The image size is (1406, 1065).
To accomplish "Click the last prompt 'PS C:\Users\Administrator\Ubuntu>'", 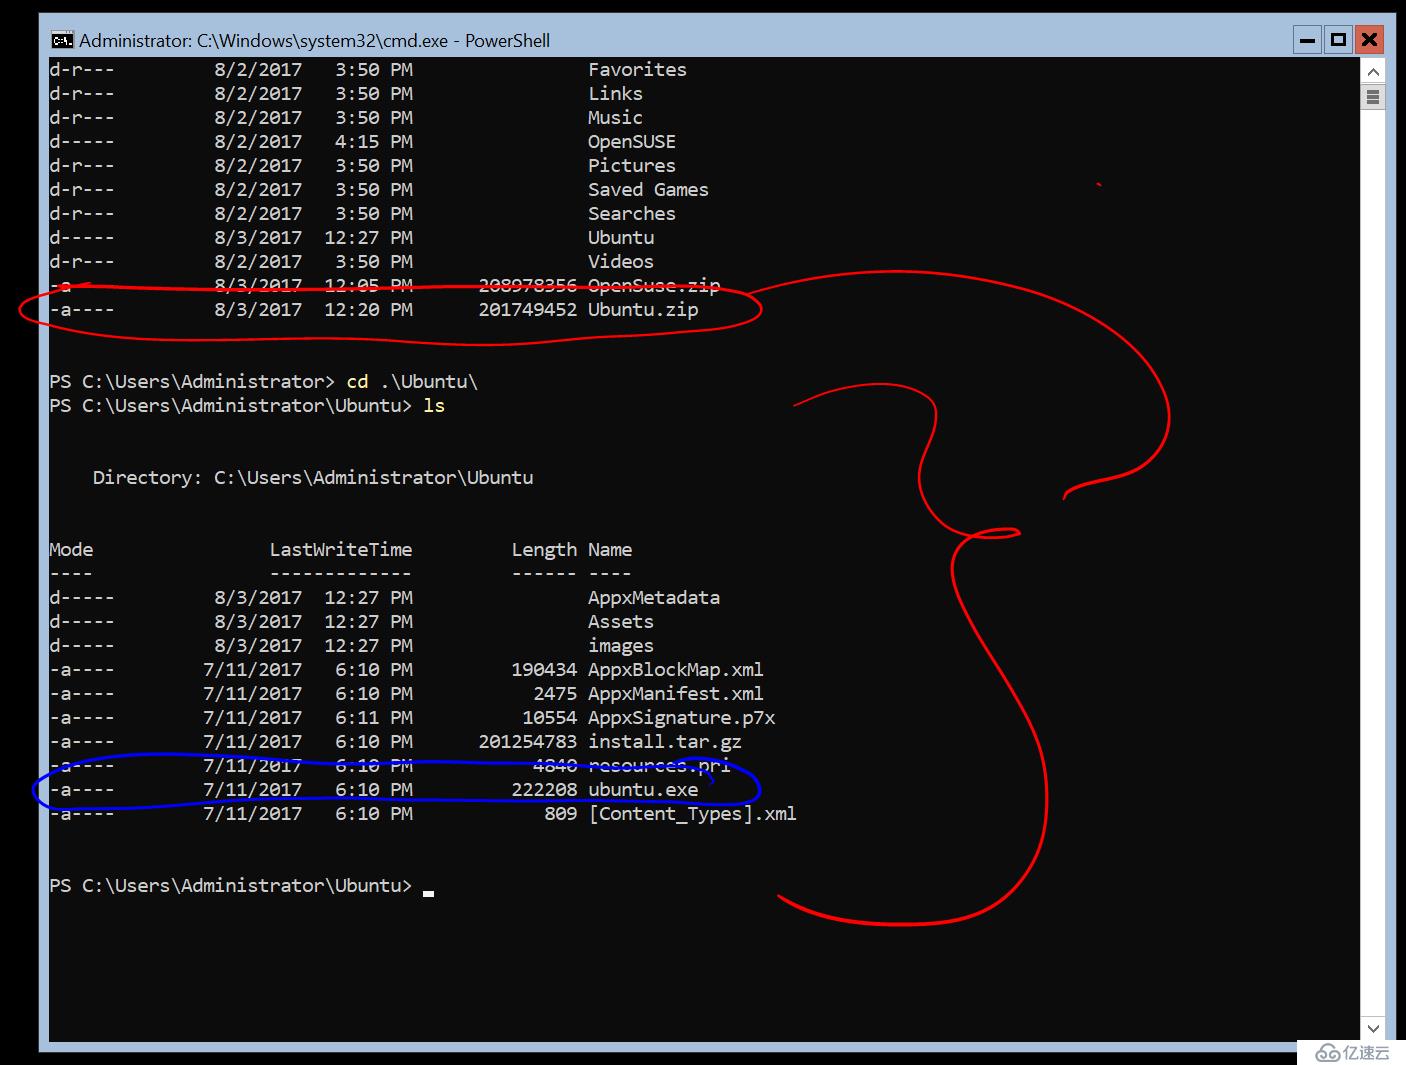I will click(x=231, y=886).
